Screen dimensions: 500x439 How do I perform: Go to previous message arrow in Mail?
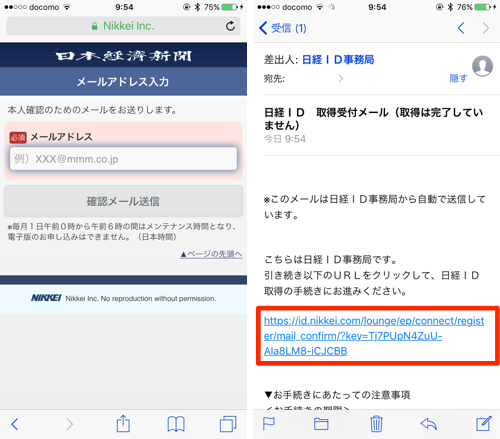click(x=461, y=28)
